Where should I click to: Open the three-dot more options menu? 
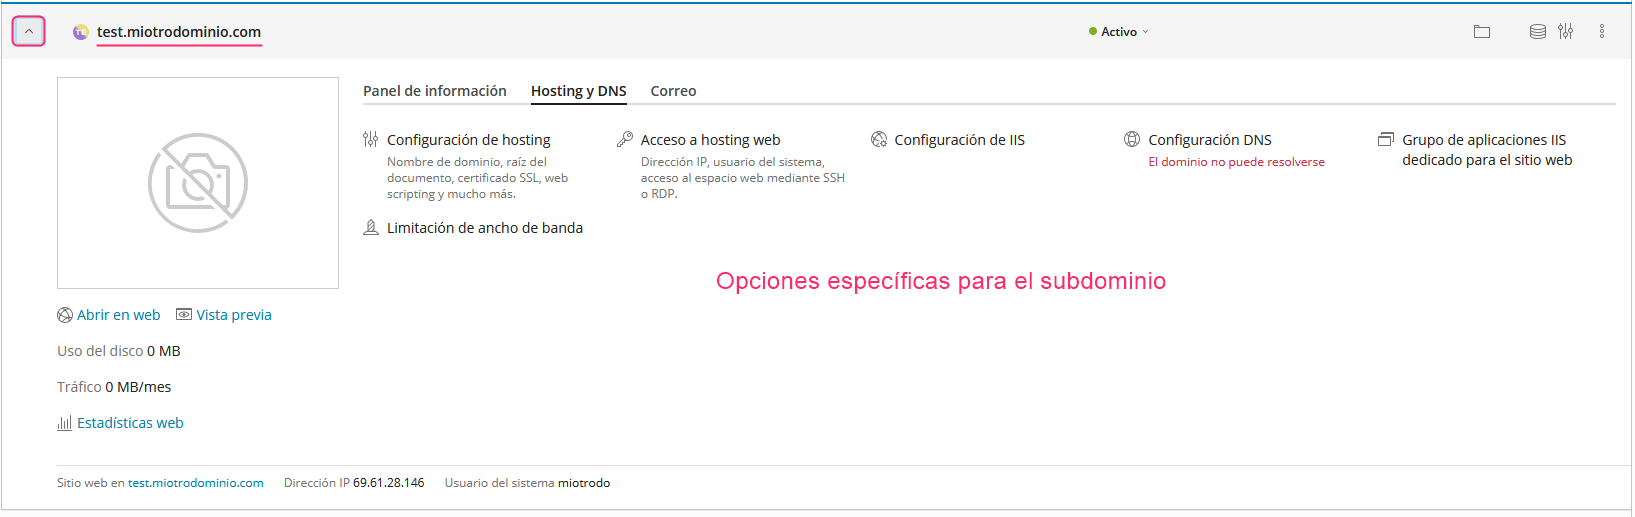tap(1601, 32)
